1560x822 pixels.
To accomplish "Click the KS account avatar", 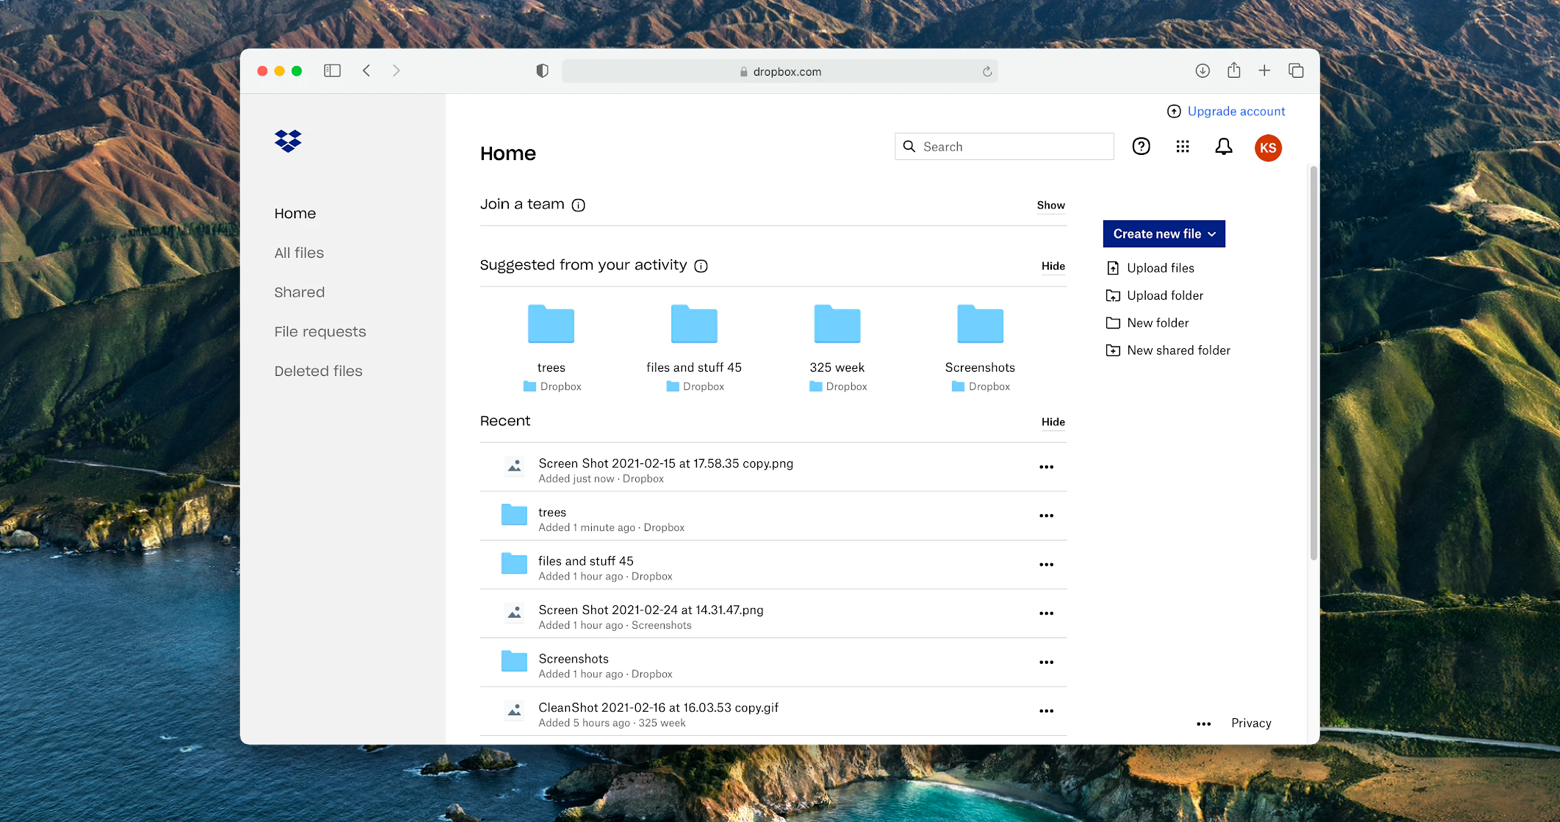I will tap(1267, 148).
